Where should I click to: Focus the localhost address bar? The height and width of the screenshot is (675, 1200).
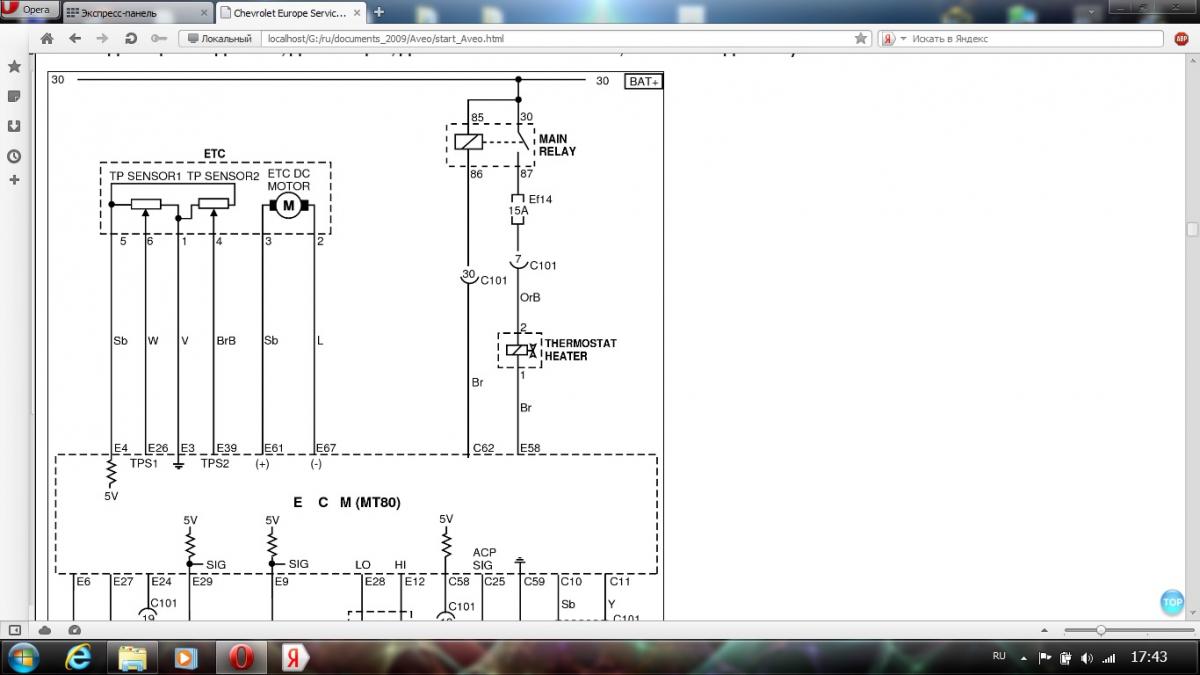[x=555, y=38]
